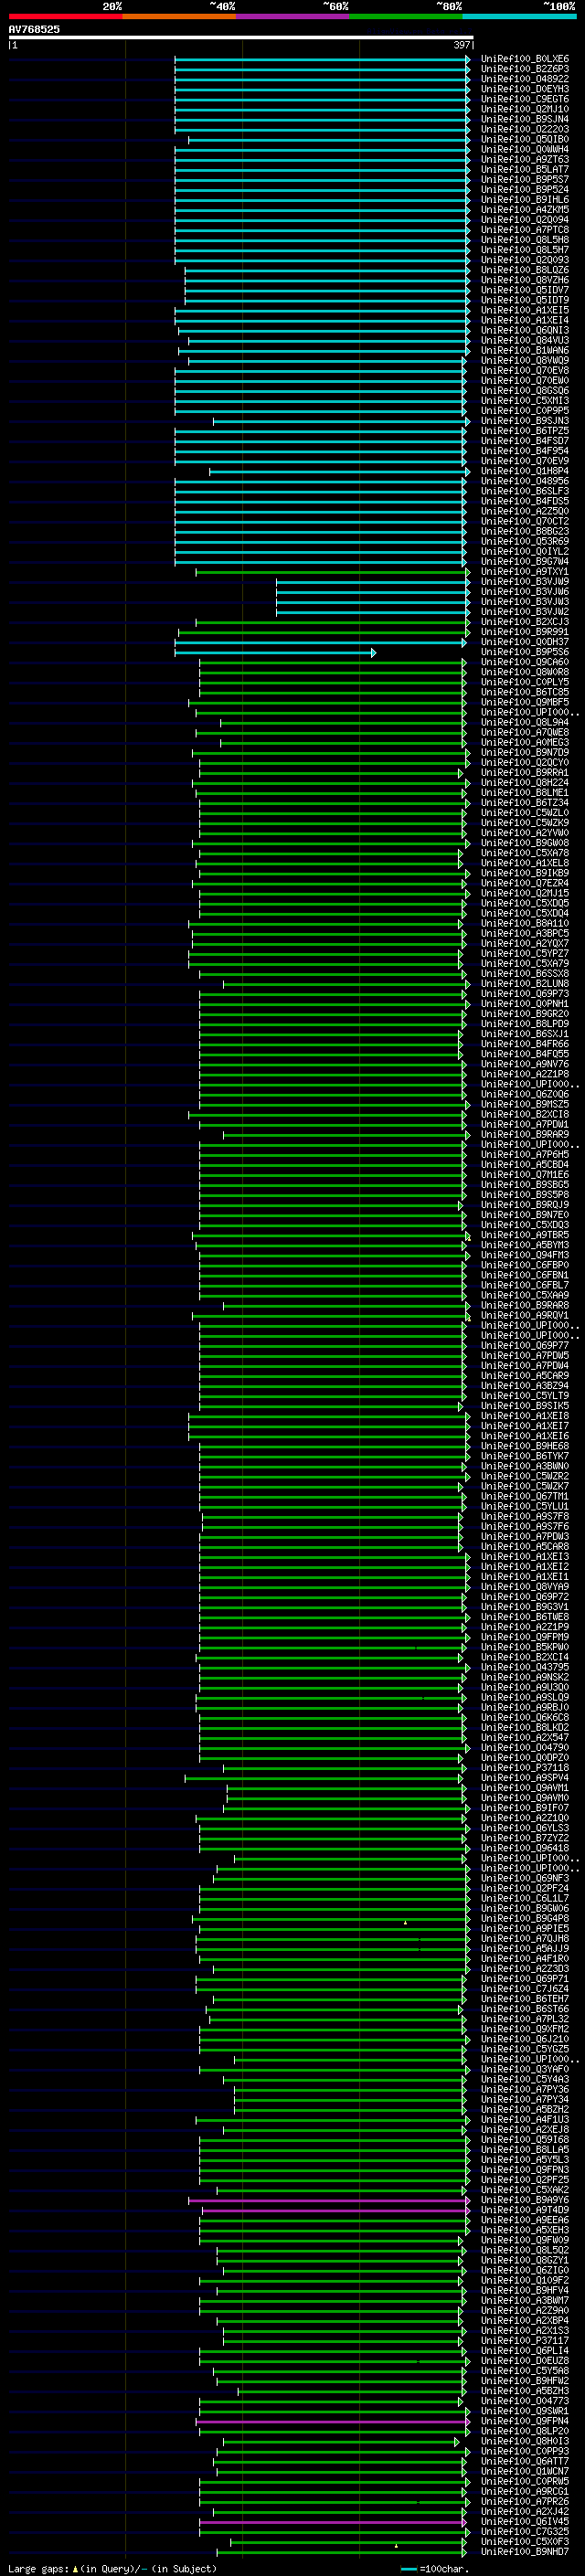Screen dimensions: 585x2576
Task: Select the UniRef100_Q6IV45 label
Action: pyautogui.click(x=525, y=2521)
